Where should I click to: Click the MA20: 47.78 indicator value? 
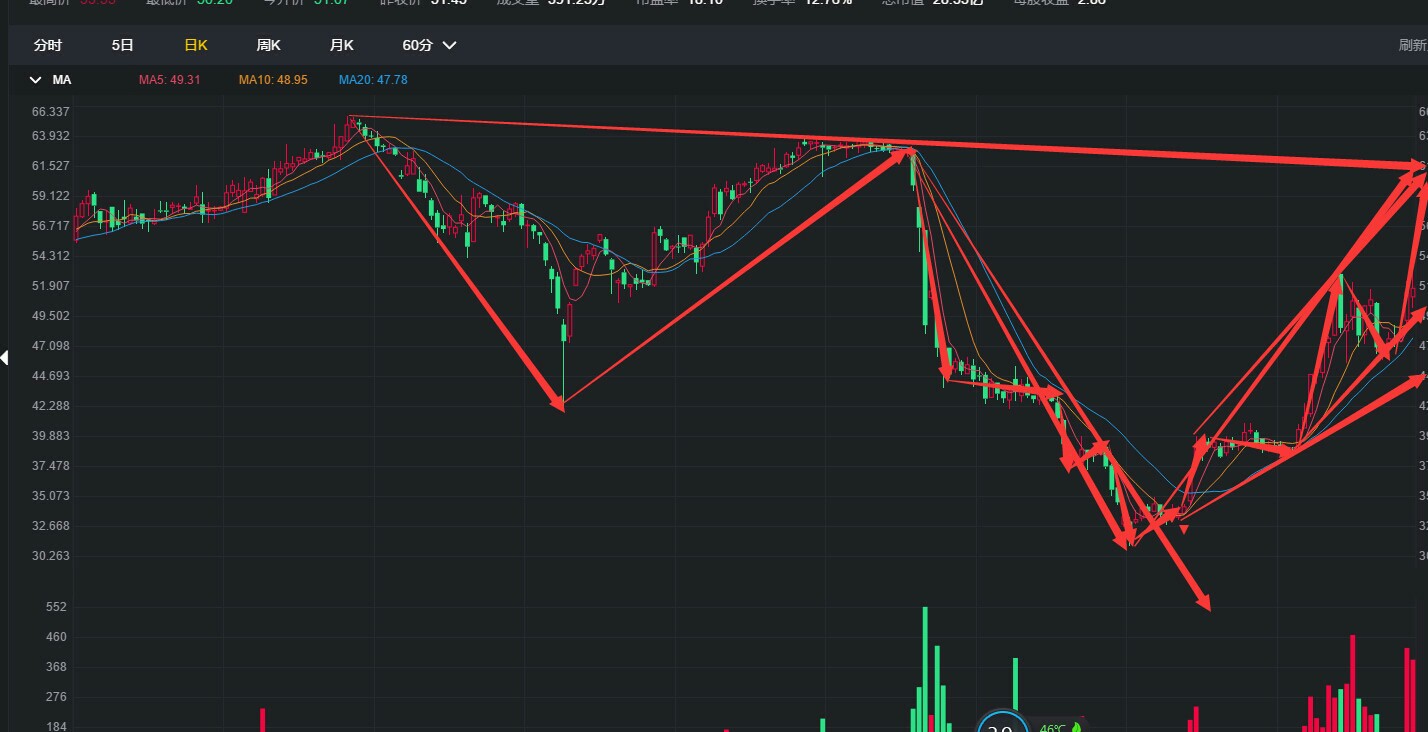pos(373,80)
